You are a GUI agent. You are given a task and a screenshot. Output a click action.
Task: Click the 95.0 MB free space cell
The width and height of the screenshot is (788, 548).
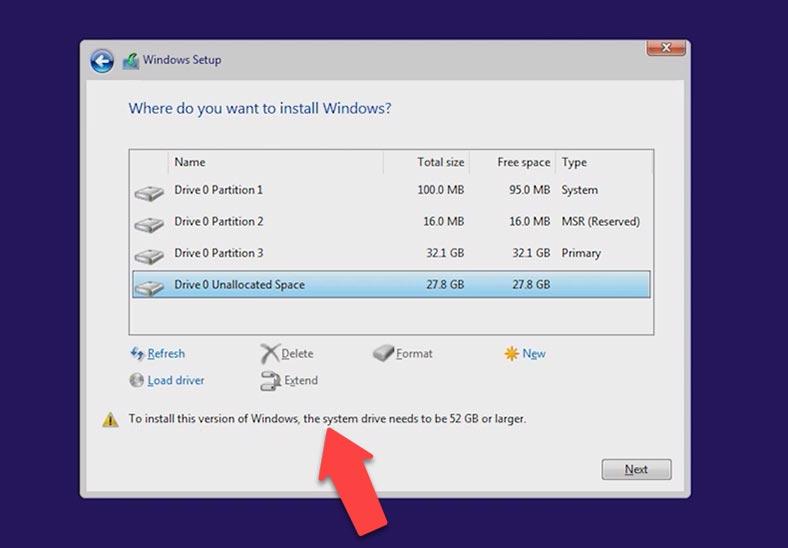(529, 190)
